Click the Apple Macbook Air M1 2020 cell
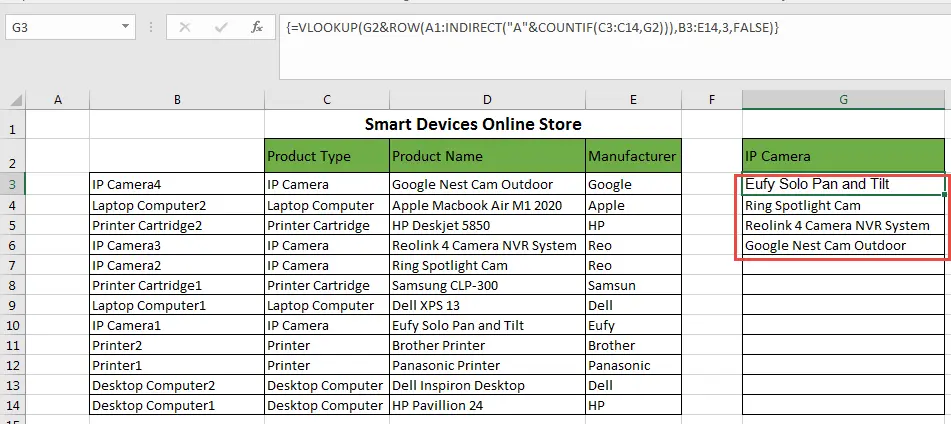This screenshot has width=951, height=424. point(487,206)
